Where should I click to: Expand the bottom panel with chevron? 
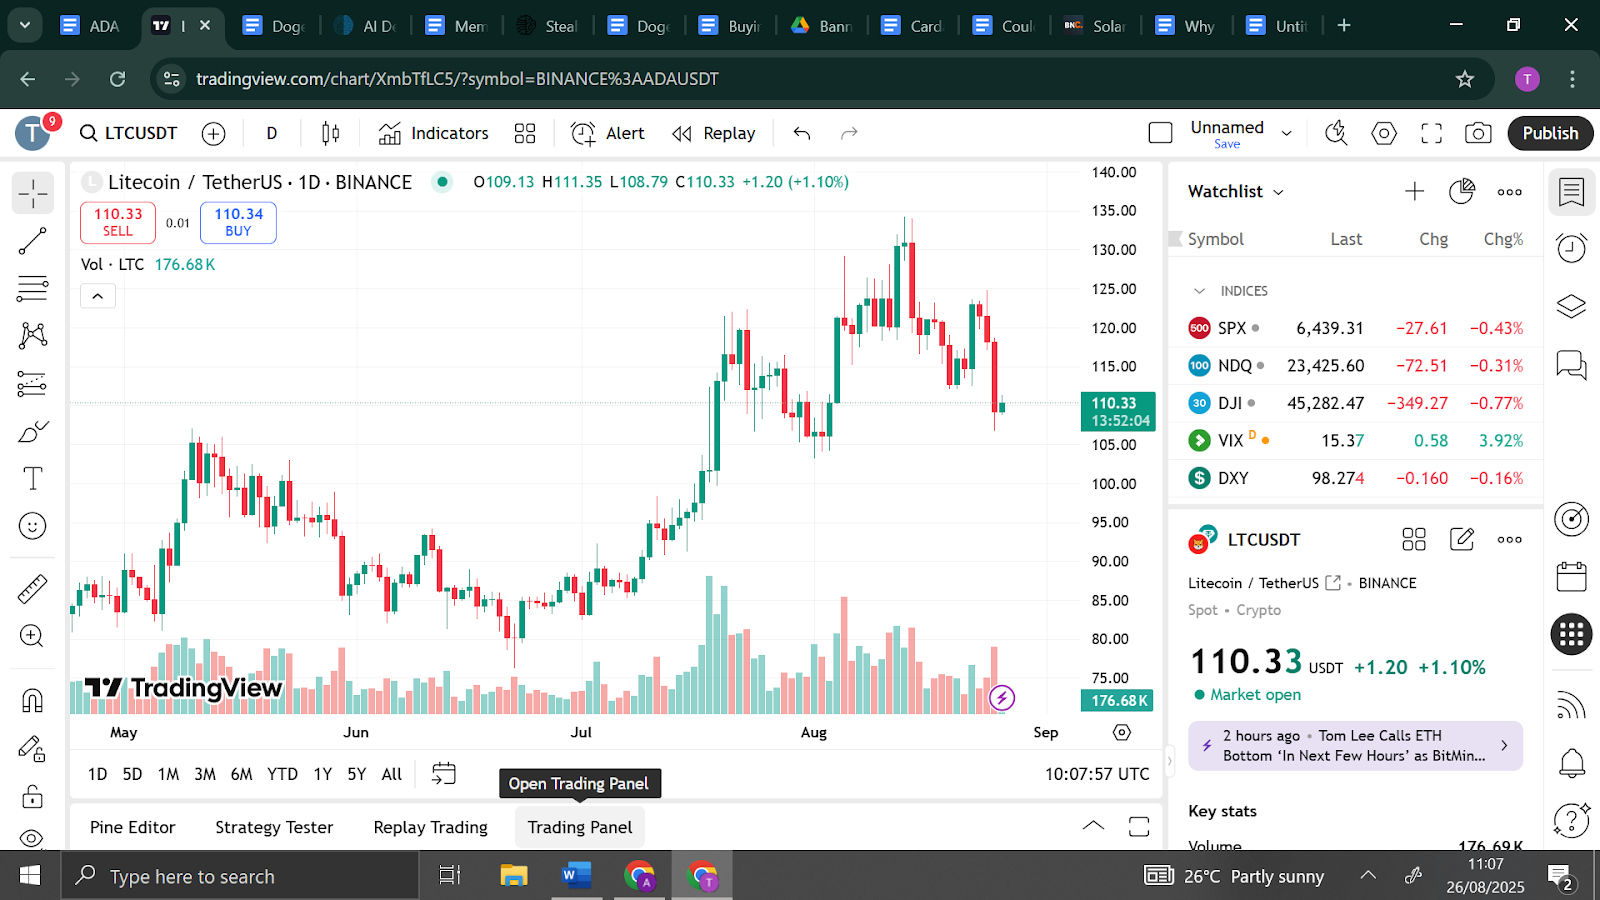1093,826
